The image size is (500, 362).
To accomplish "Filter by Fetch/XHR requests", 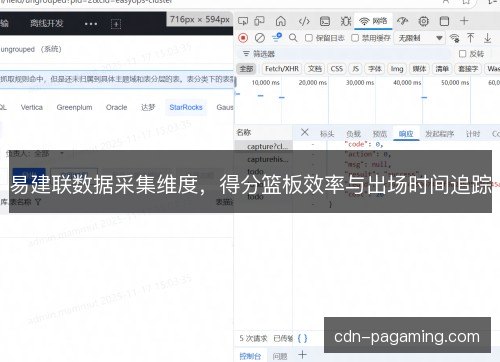I will 282,69.
